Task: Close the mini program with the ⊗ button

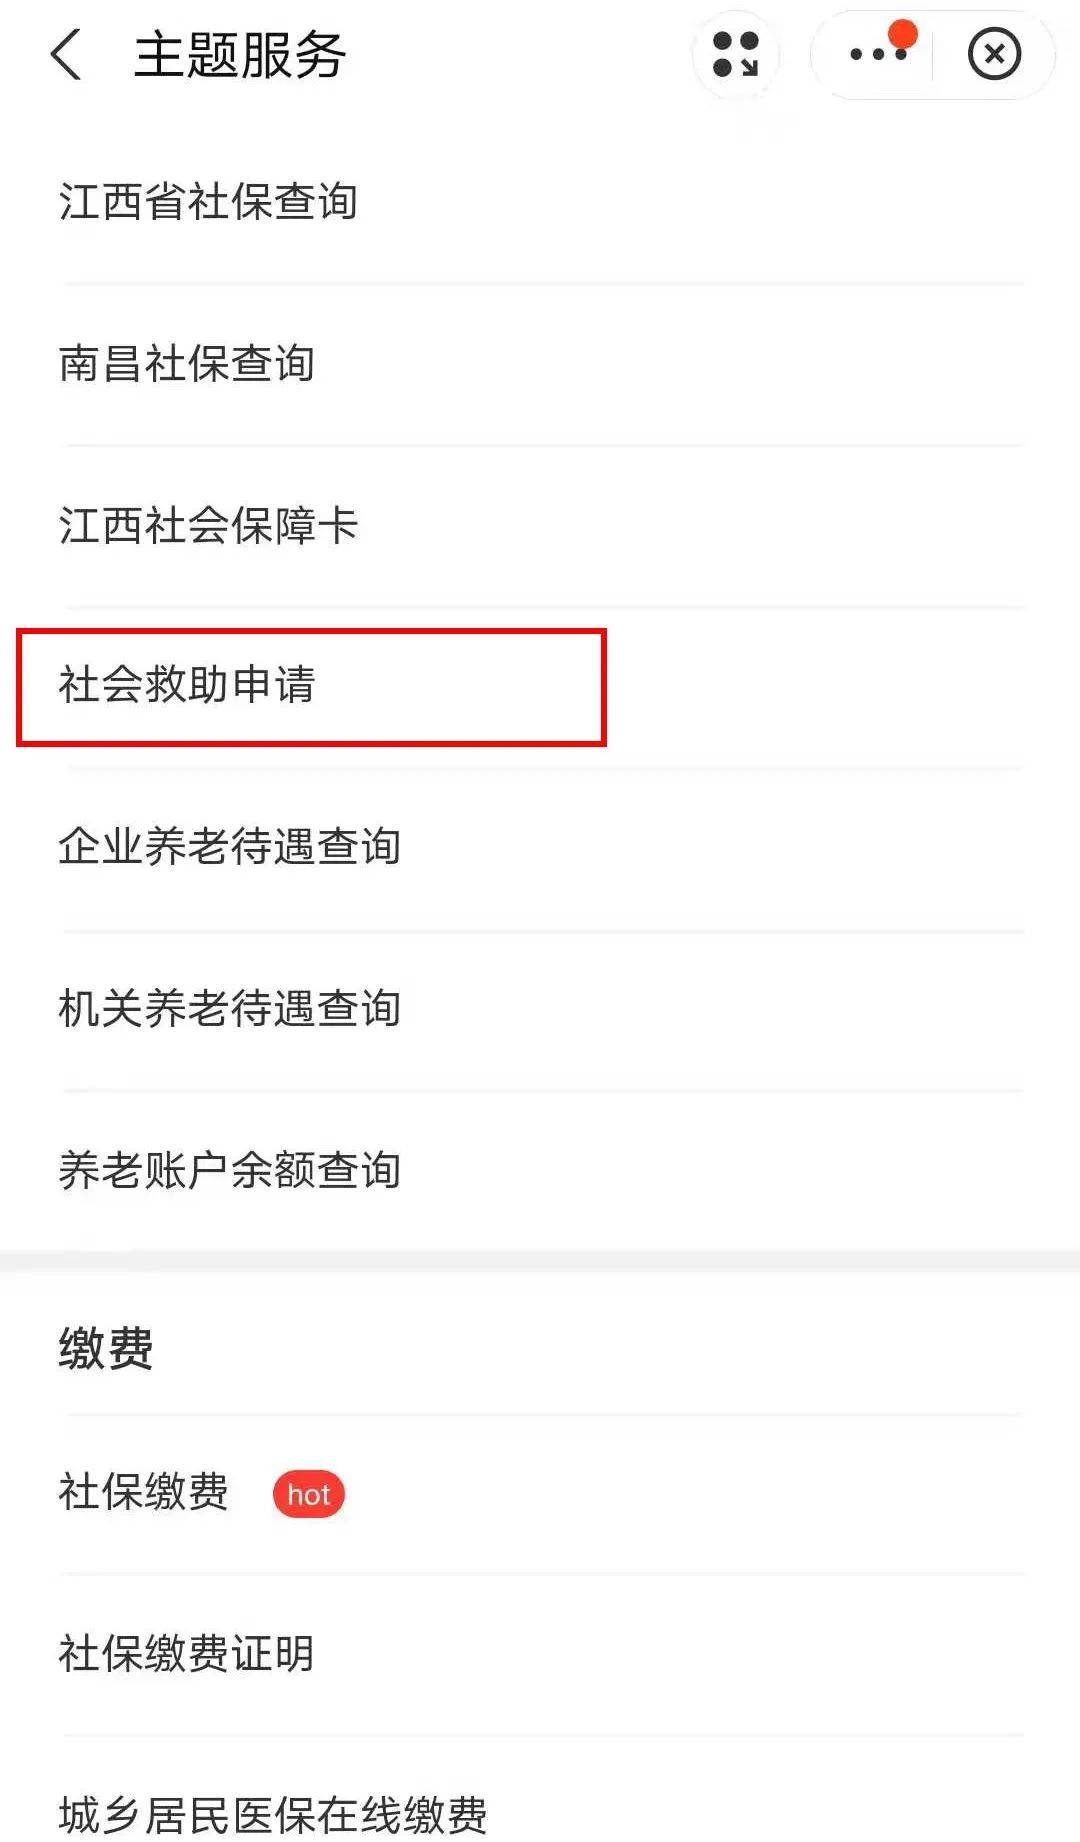Action: [993, 55]
